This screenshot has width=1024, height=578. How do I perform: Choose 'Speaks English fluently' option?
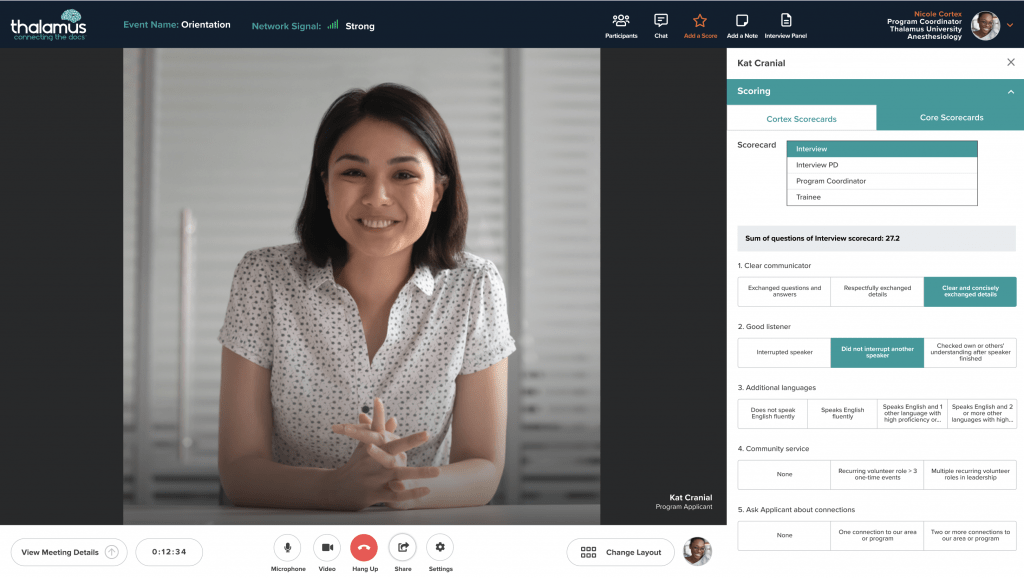tap(842, 413)
